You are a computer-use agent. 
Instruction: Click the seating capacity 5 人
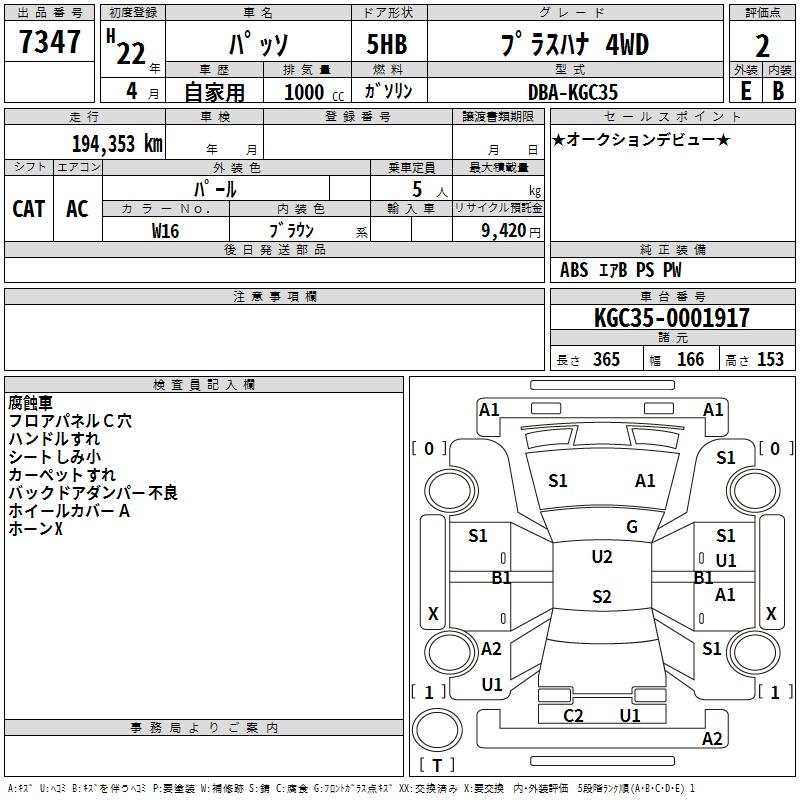coord(430,190)
